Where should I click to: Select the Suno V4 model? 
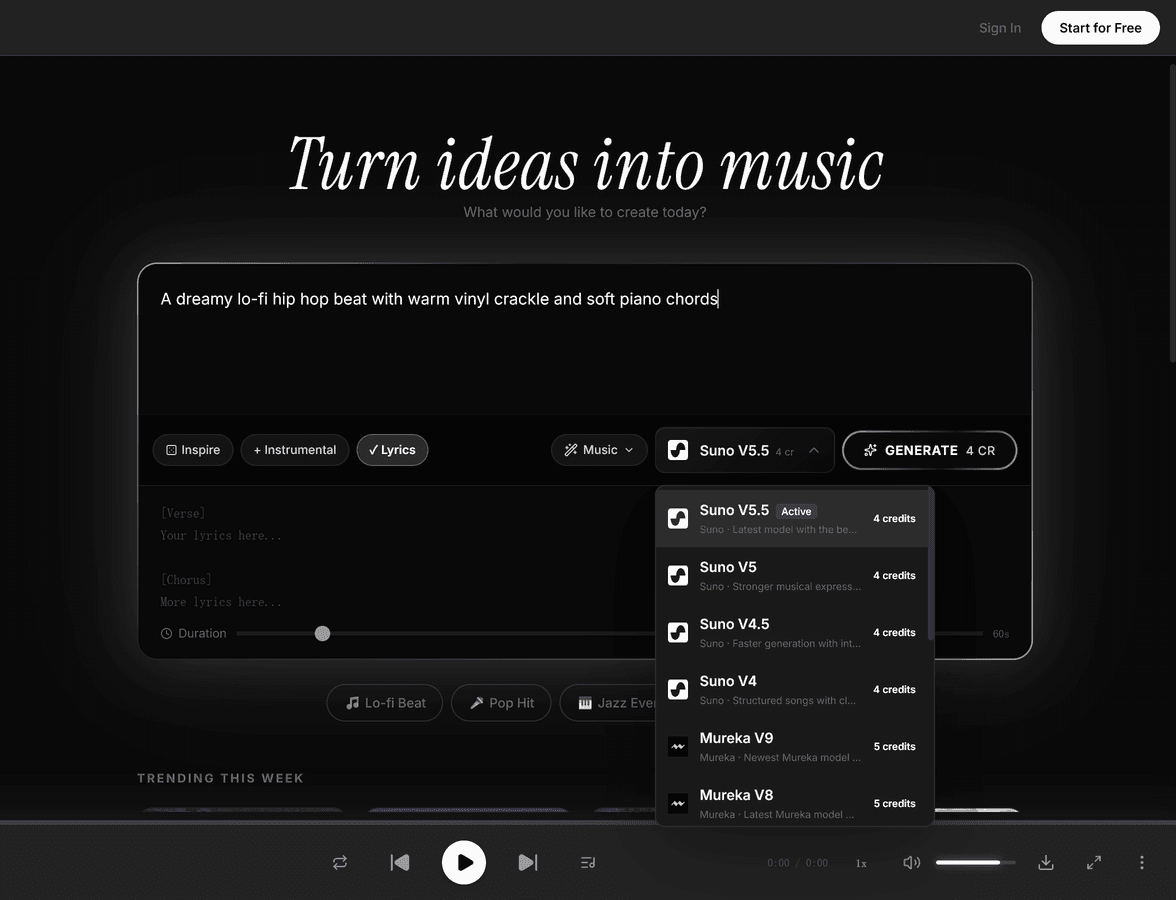point(792,689)
